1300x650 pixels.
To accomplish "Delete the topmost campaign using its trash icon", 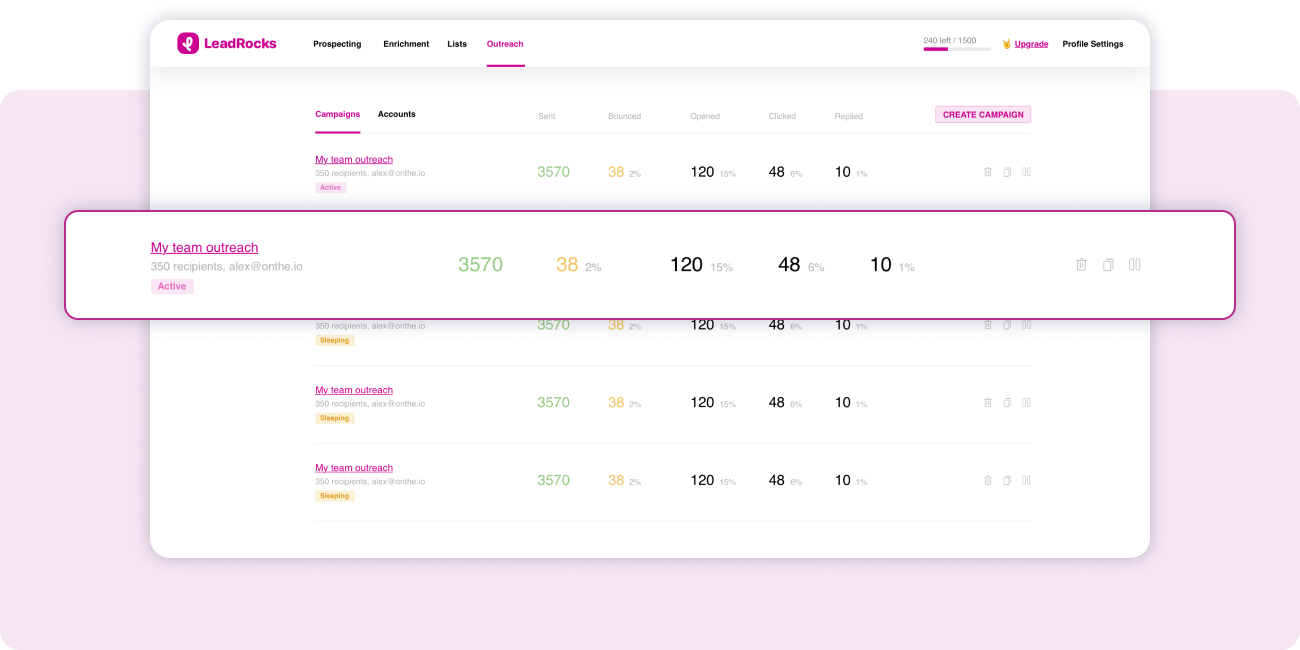I will coord(988,172).
